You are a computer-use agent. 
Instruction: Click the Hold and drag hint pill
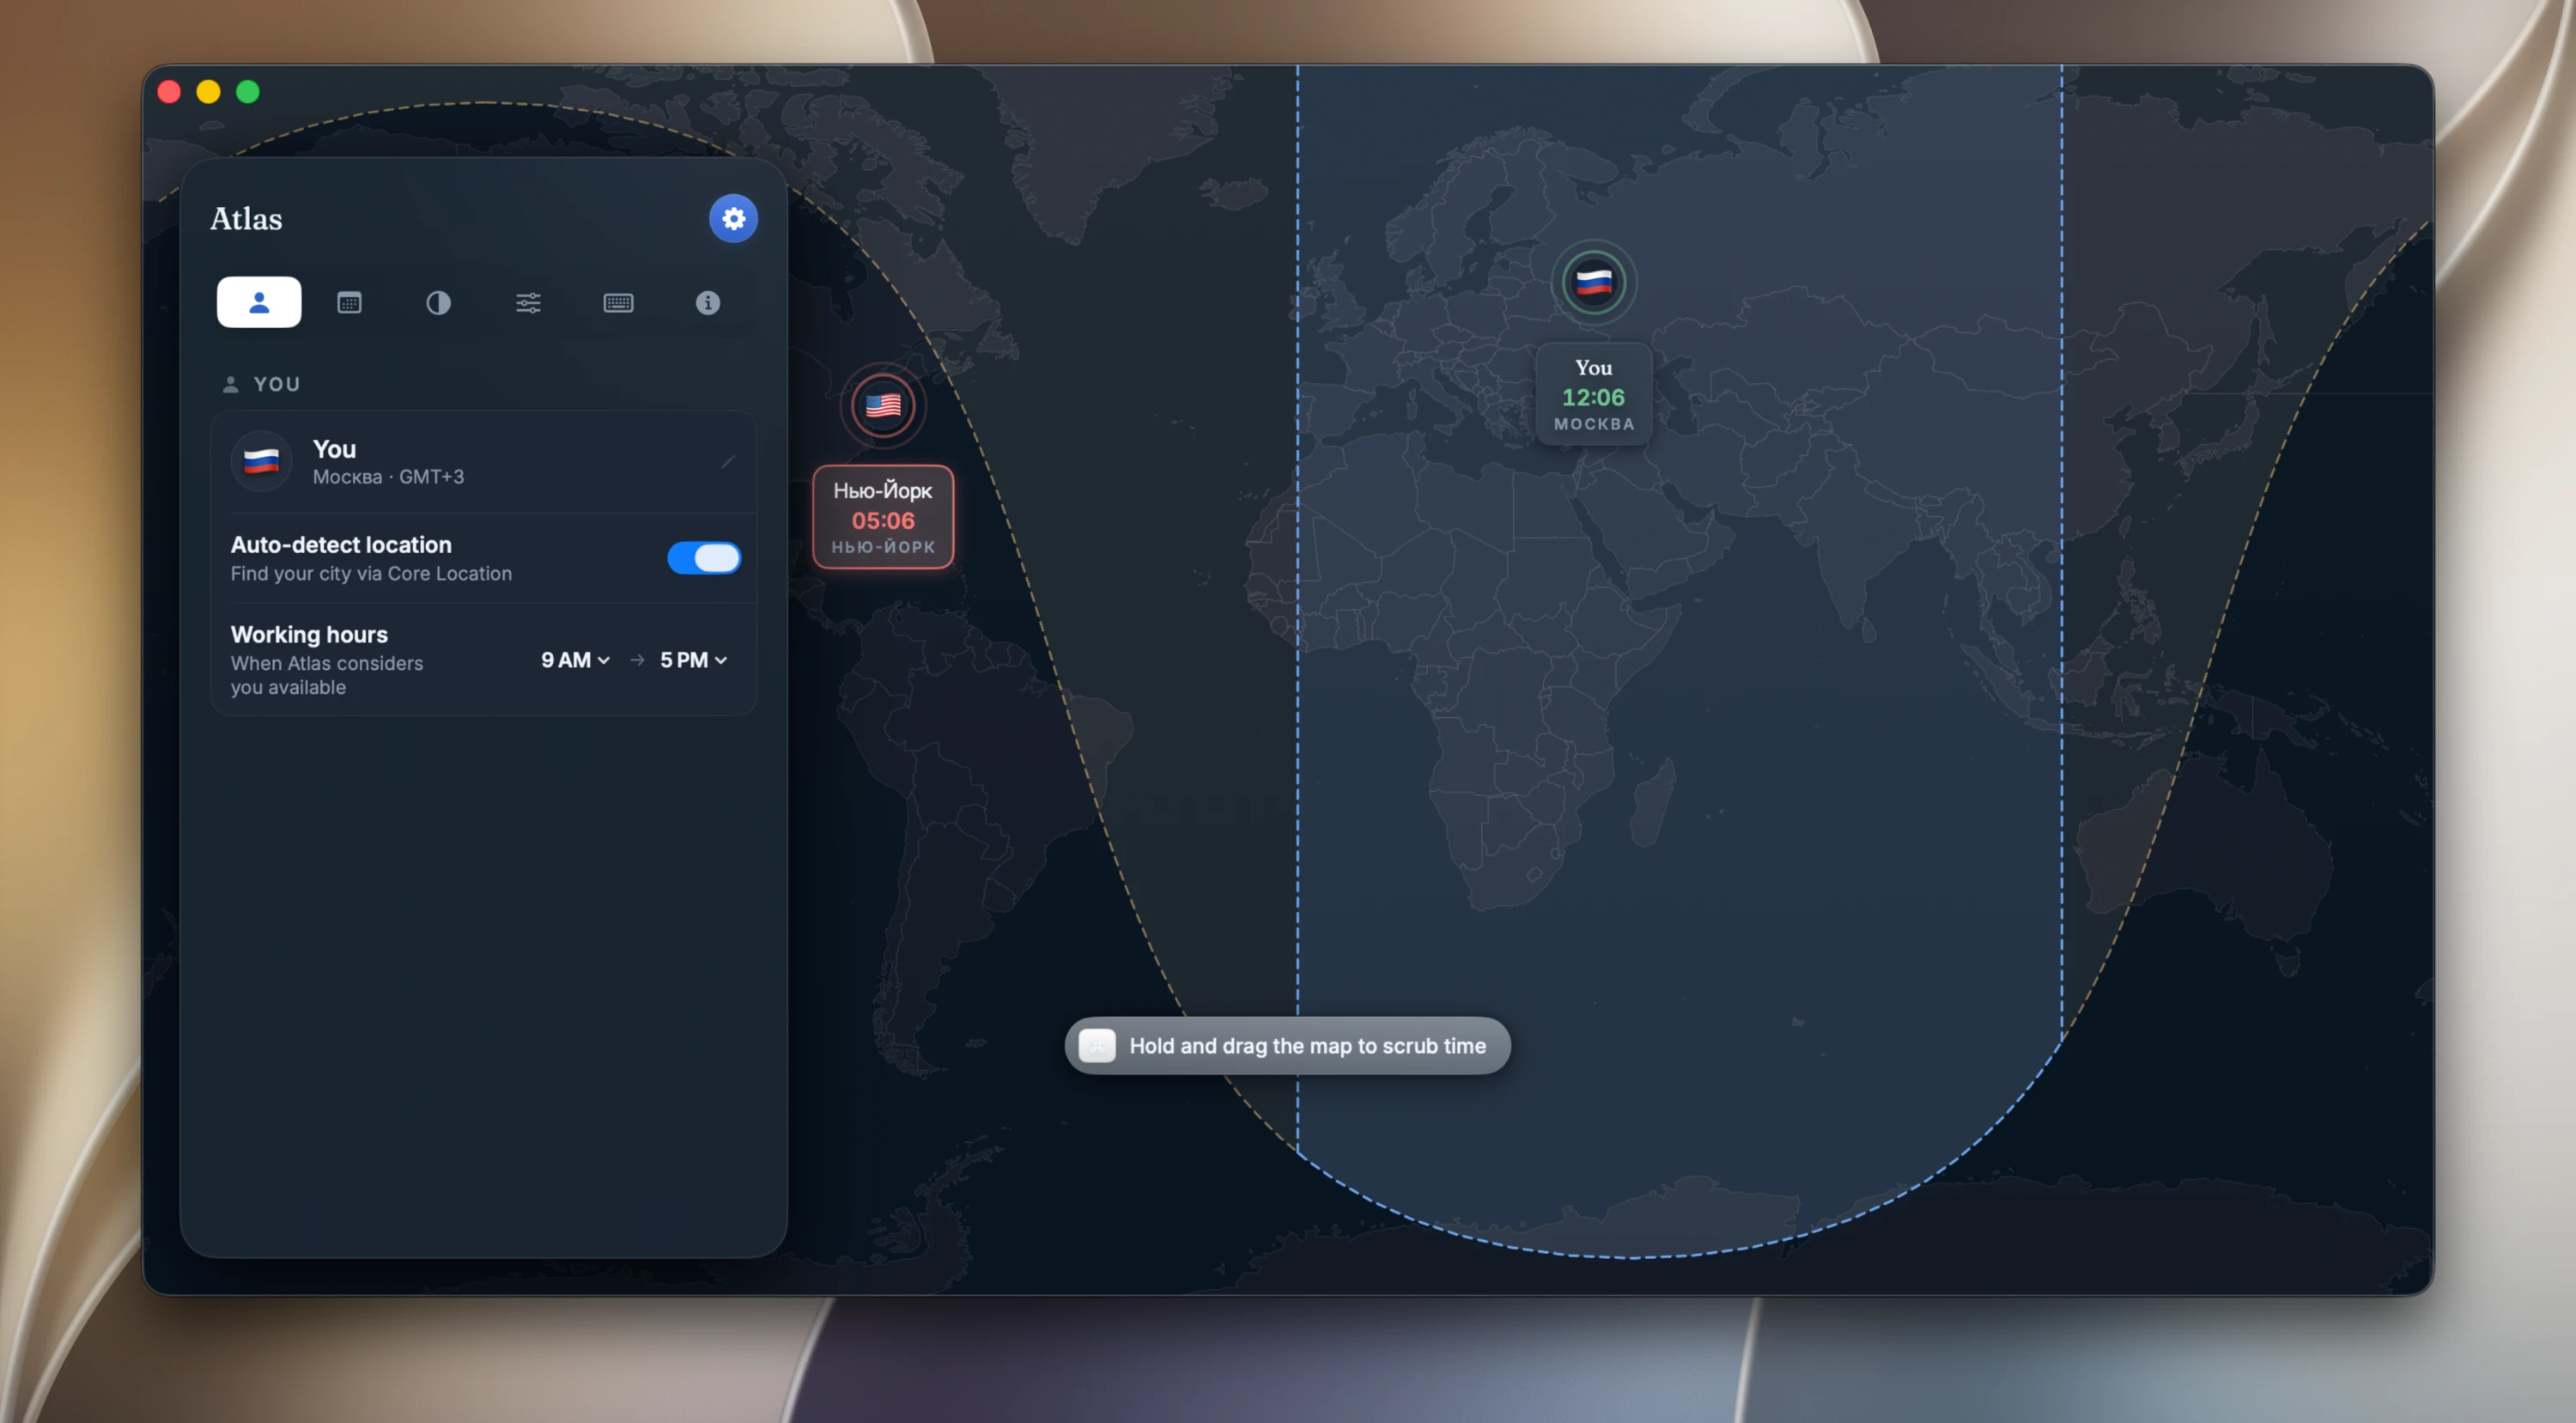[1287, 1046]
